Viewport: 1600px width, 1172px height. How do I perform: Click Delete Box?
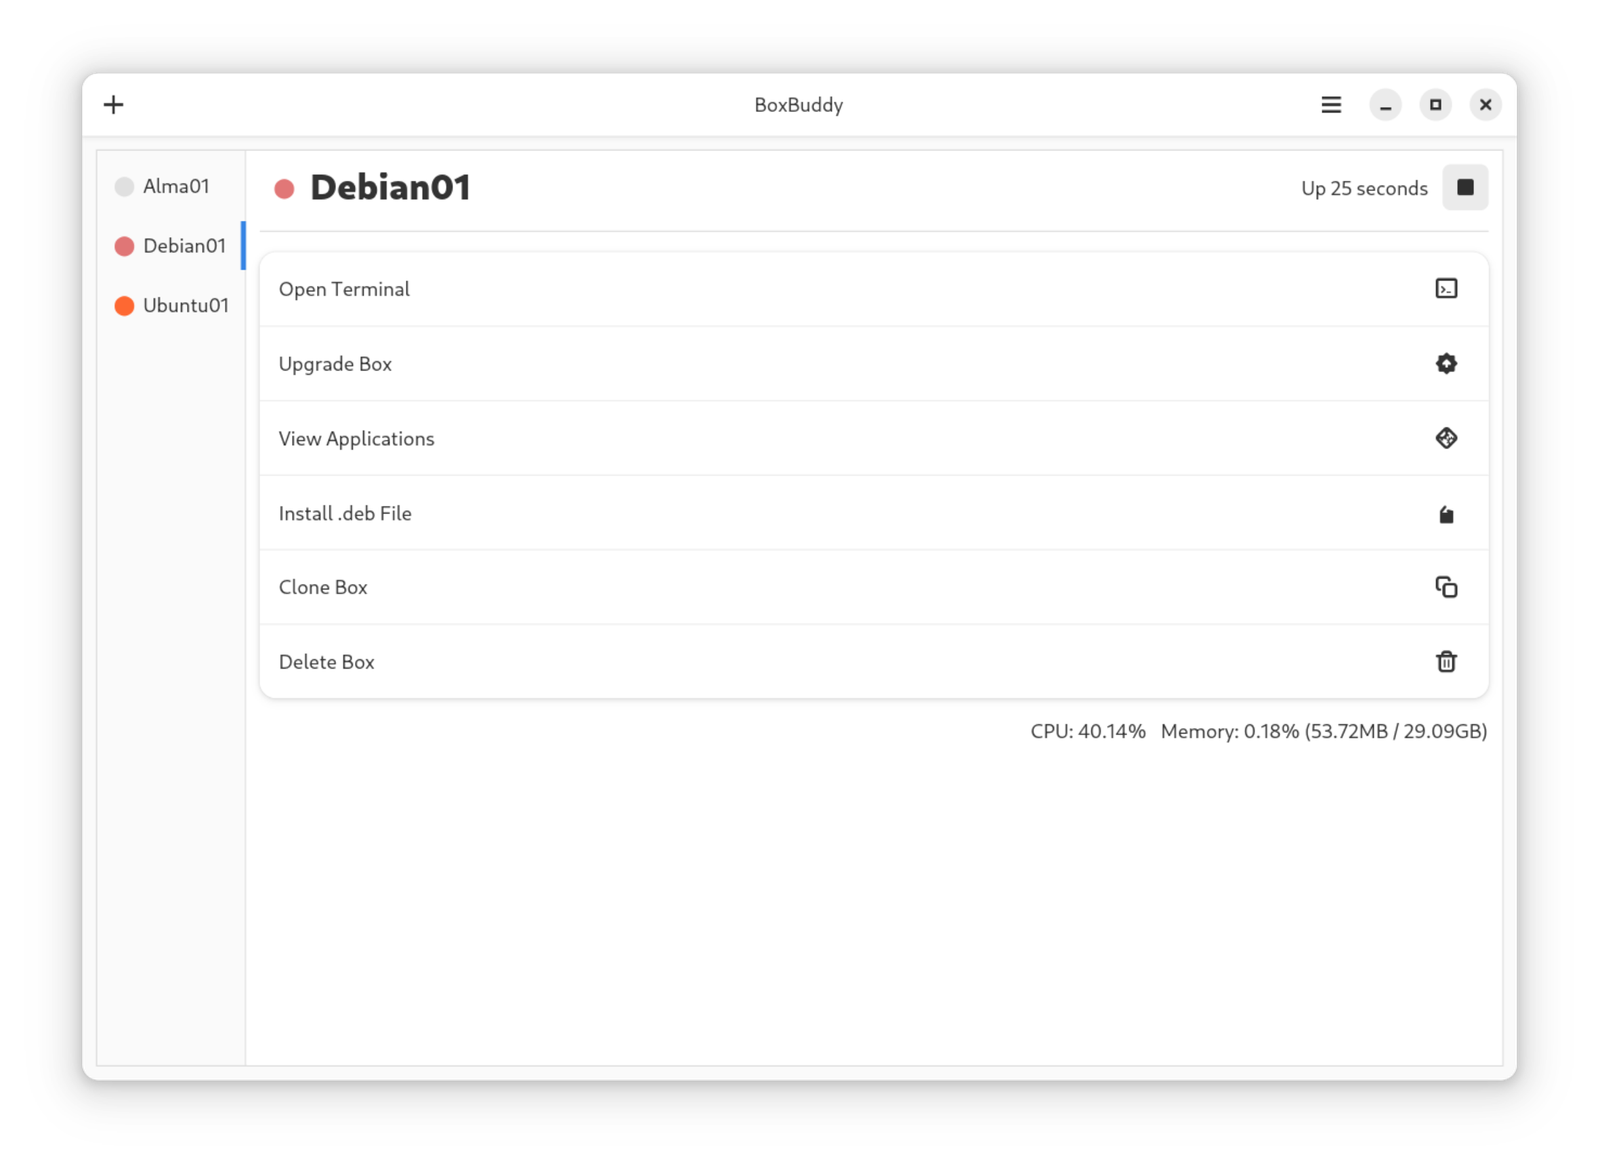point(326,661)
